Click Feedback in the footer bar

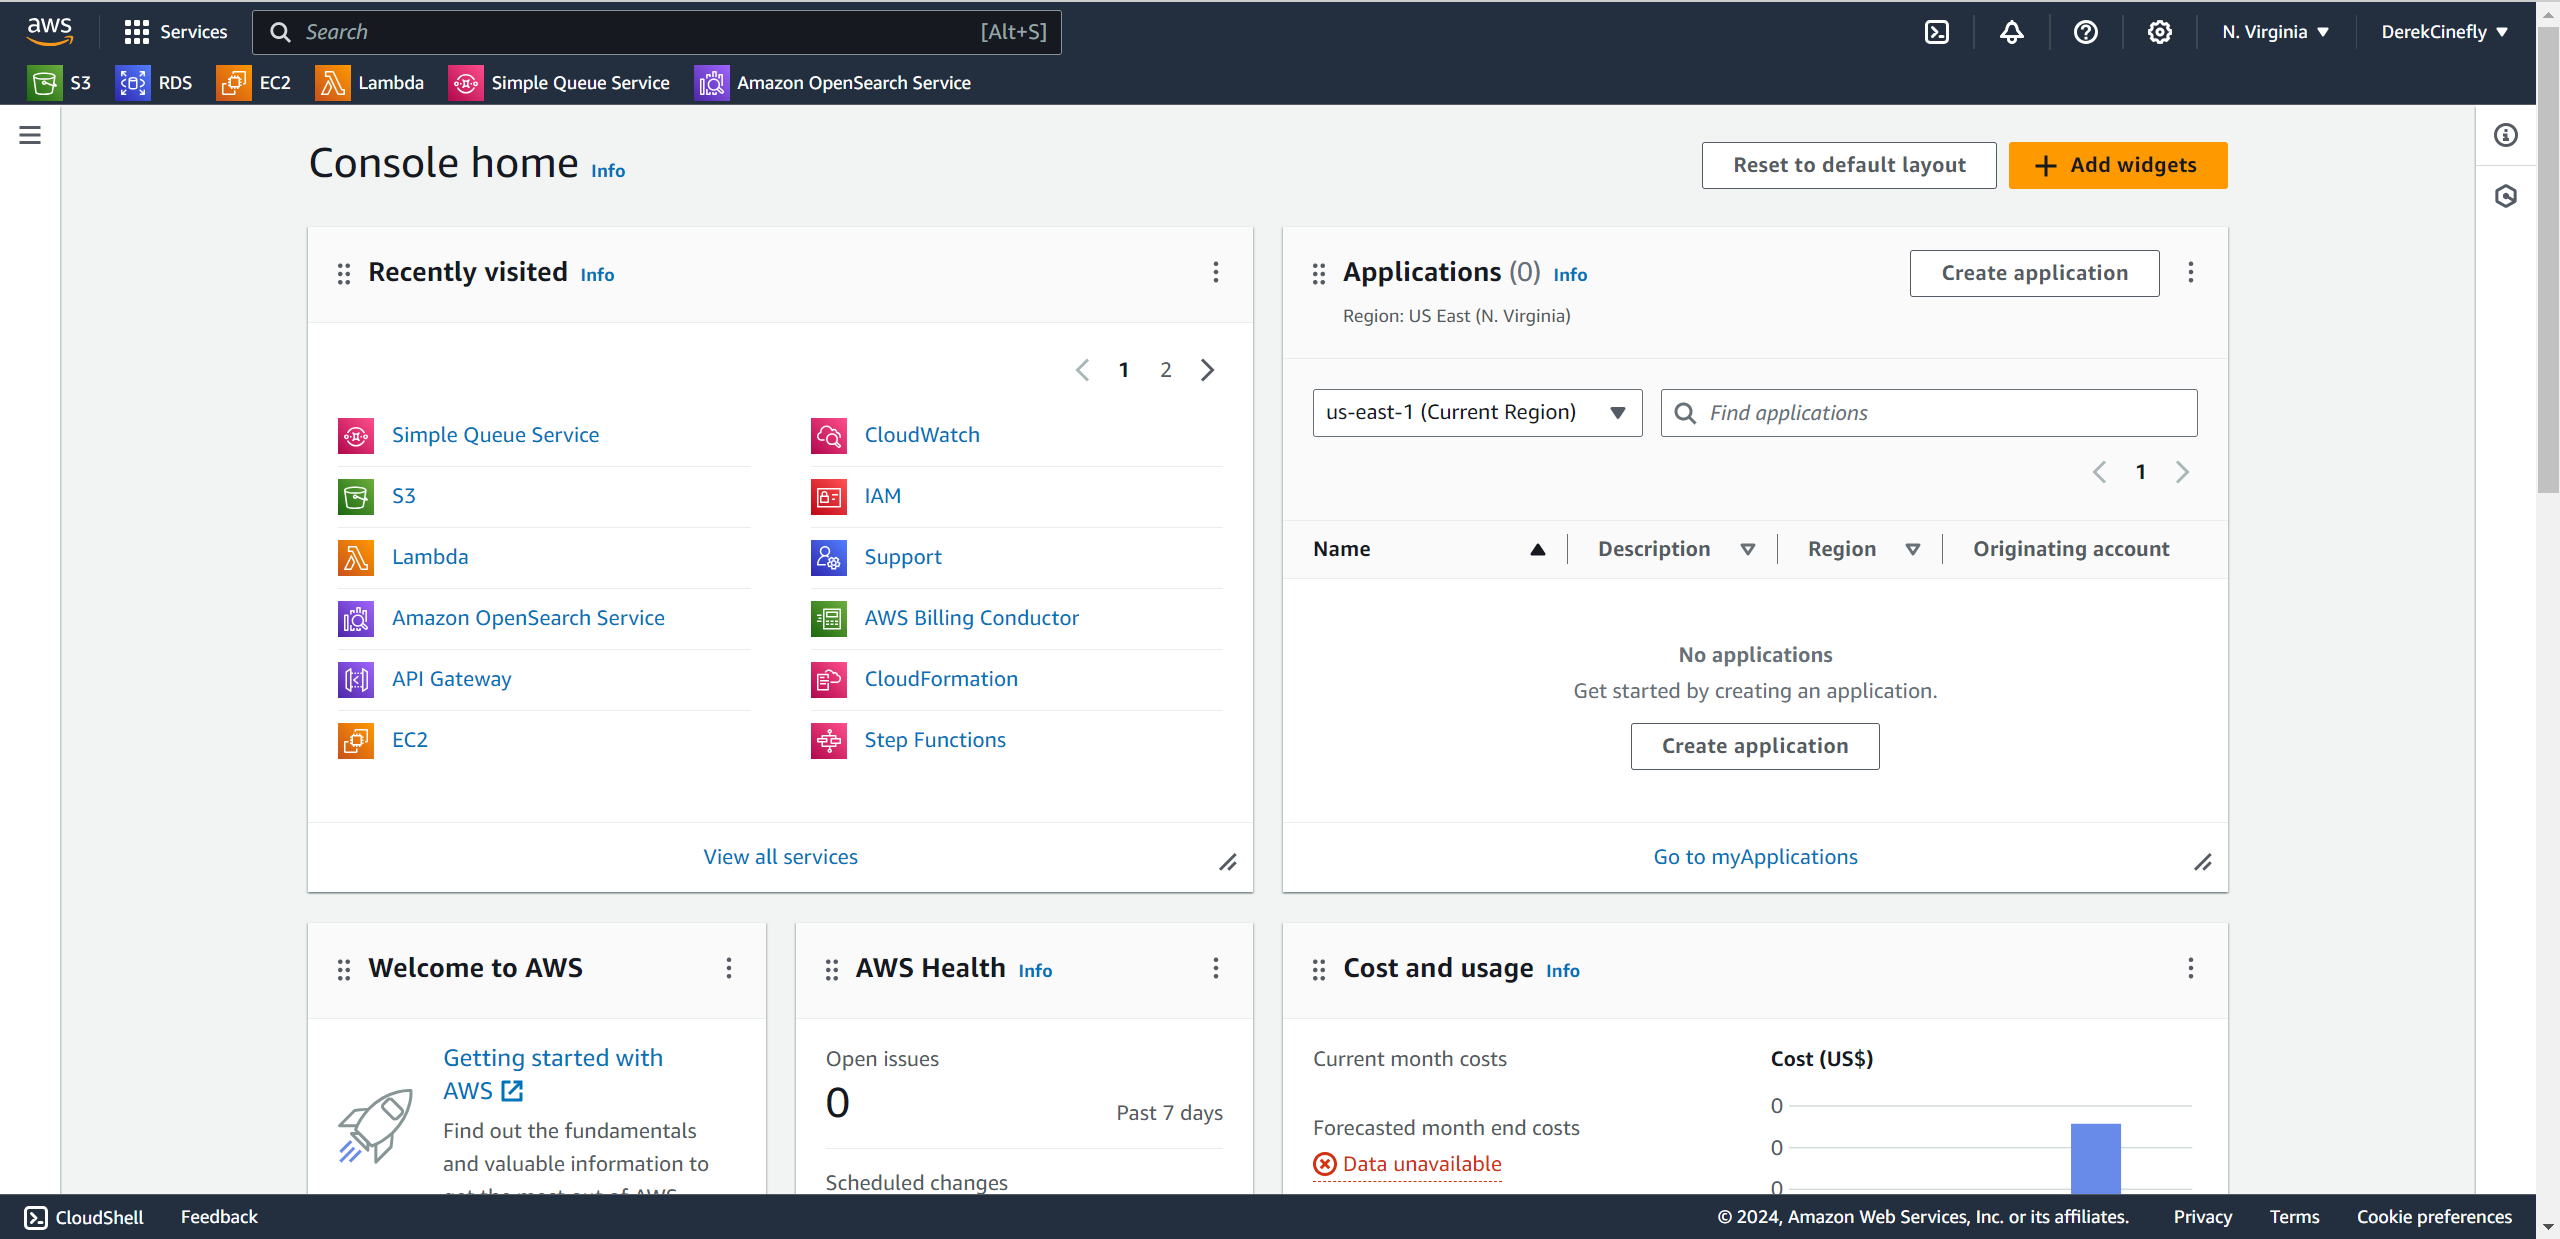pyautogui.click(x=219, y=1217)
